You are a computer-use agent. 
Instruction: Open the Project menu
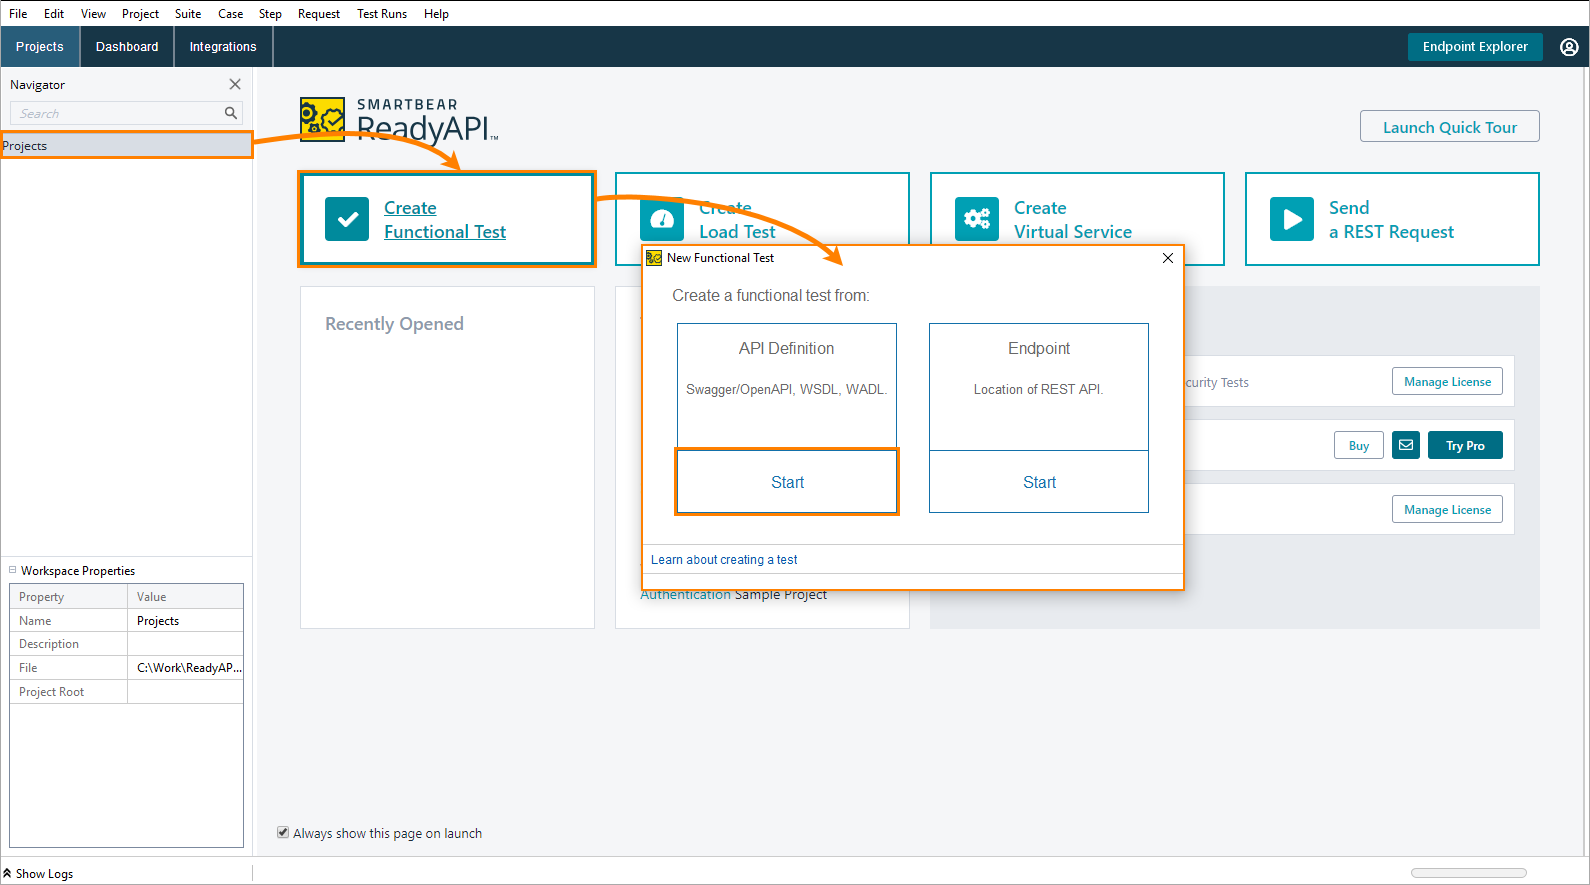[140, 14]
